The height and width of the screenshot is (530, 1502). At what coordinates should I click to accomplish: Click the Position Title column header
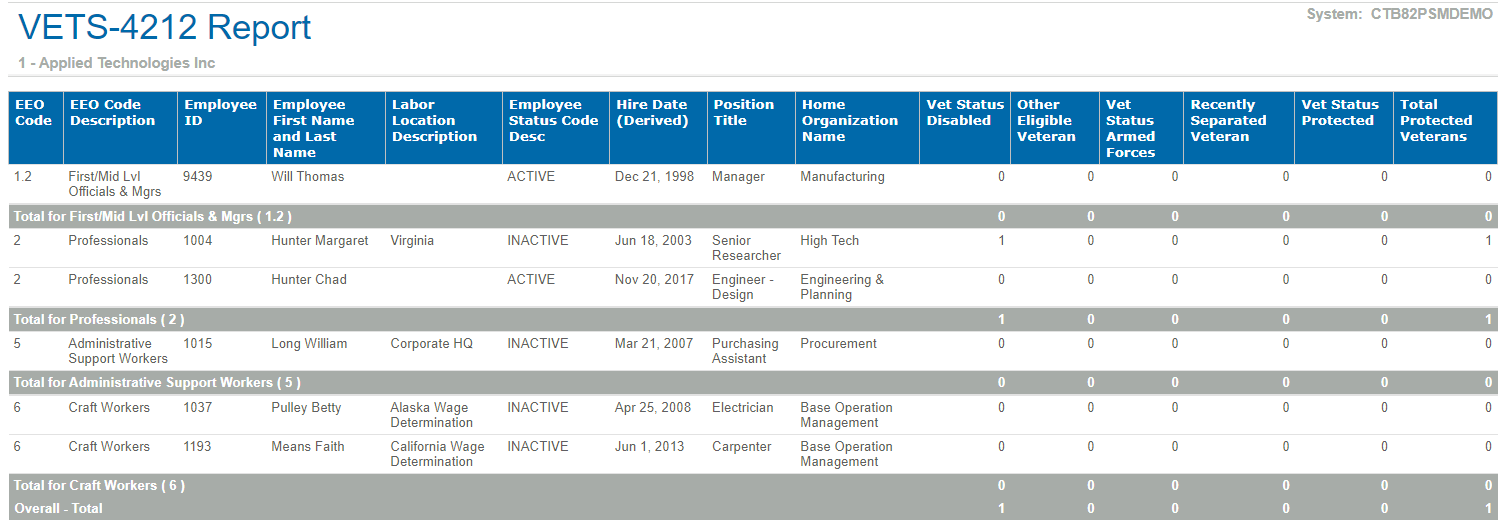coord(751,128)
